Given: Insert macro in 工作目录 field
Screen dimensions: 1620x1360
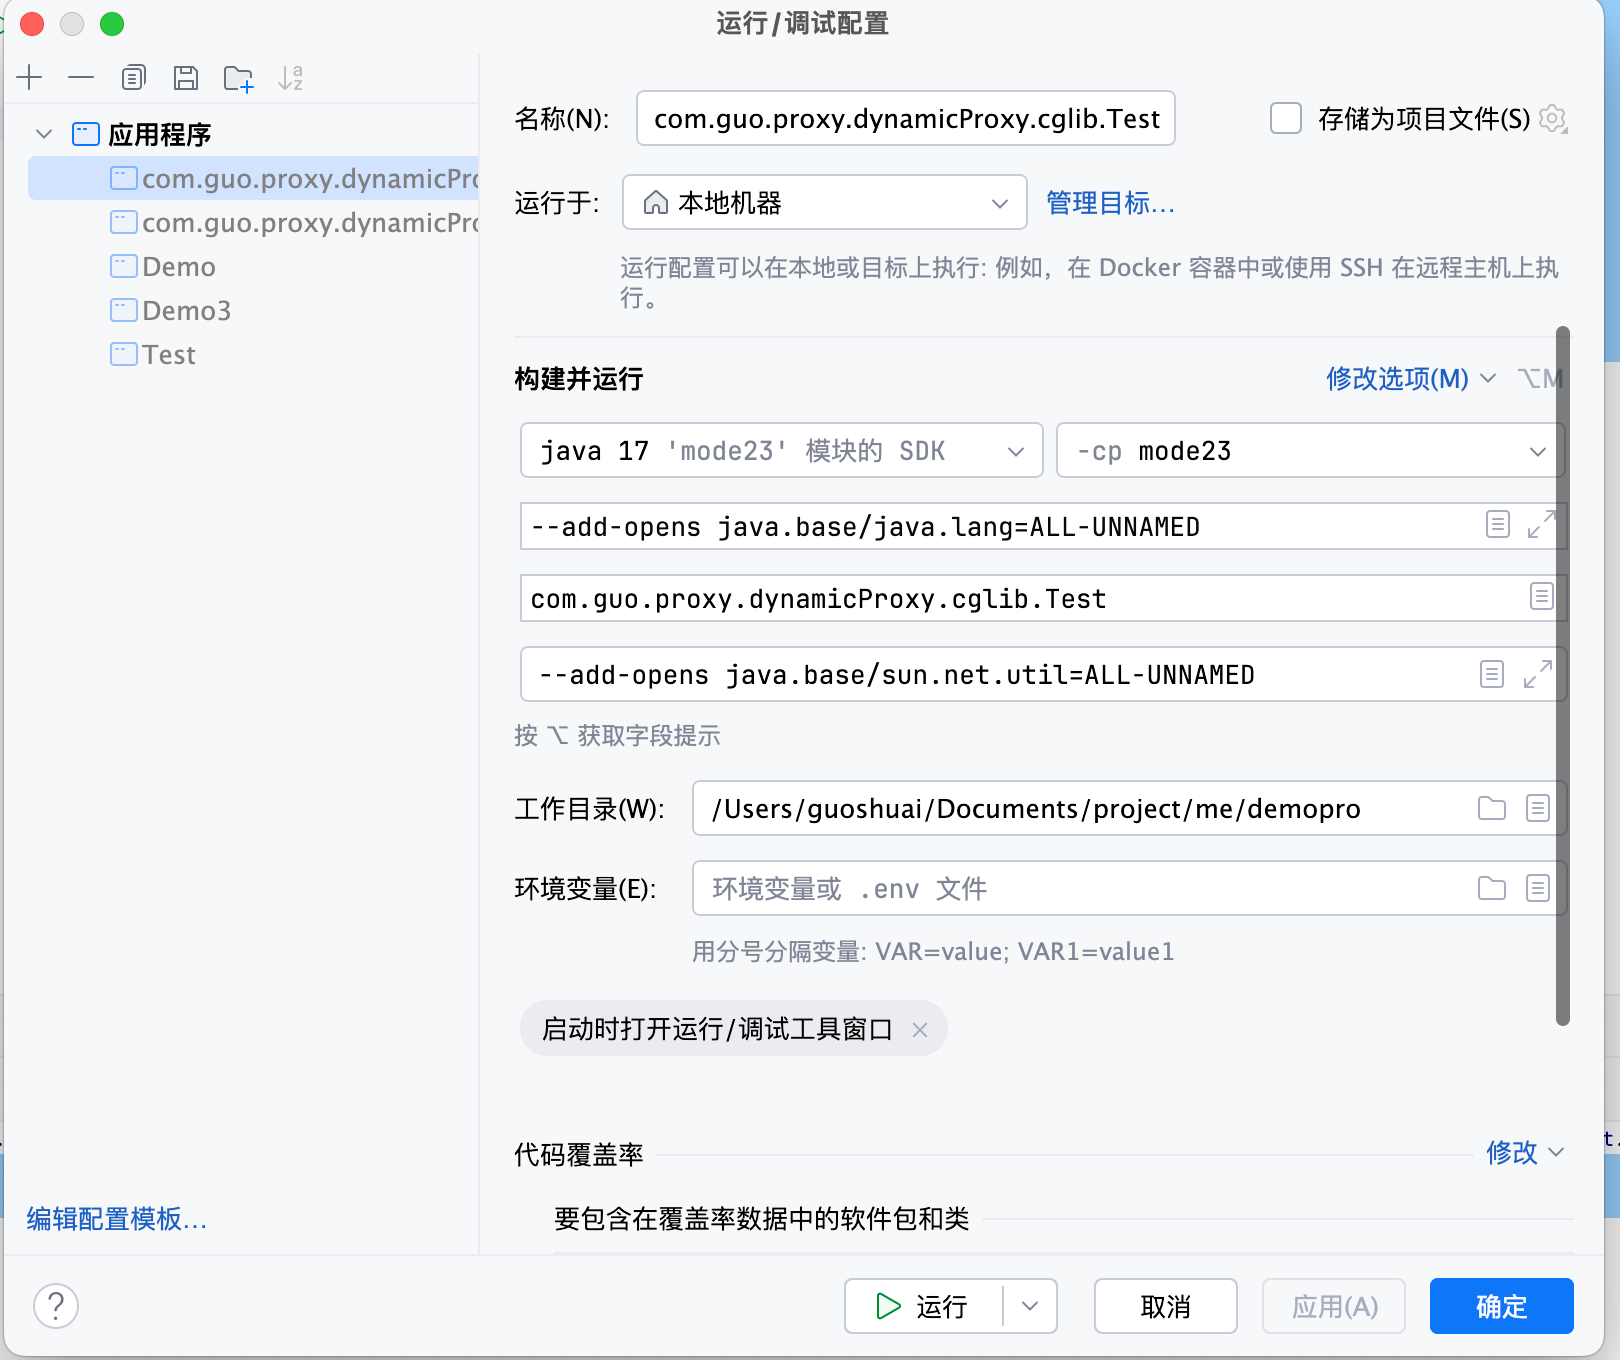Looking at the screenshot, I should (1538, 808).
